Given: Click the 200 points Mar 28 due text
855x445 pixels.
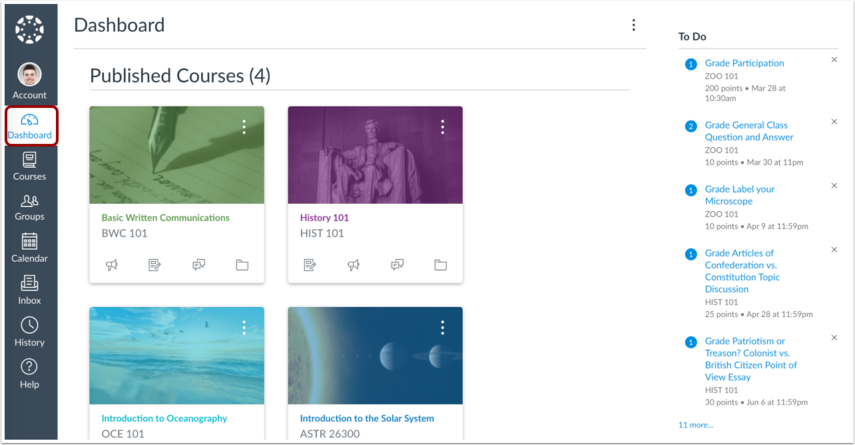Looking at the screenshot, I should [745, 93].
